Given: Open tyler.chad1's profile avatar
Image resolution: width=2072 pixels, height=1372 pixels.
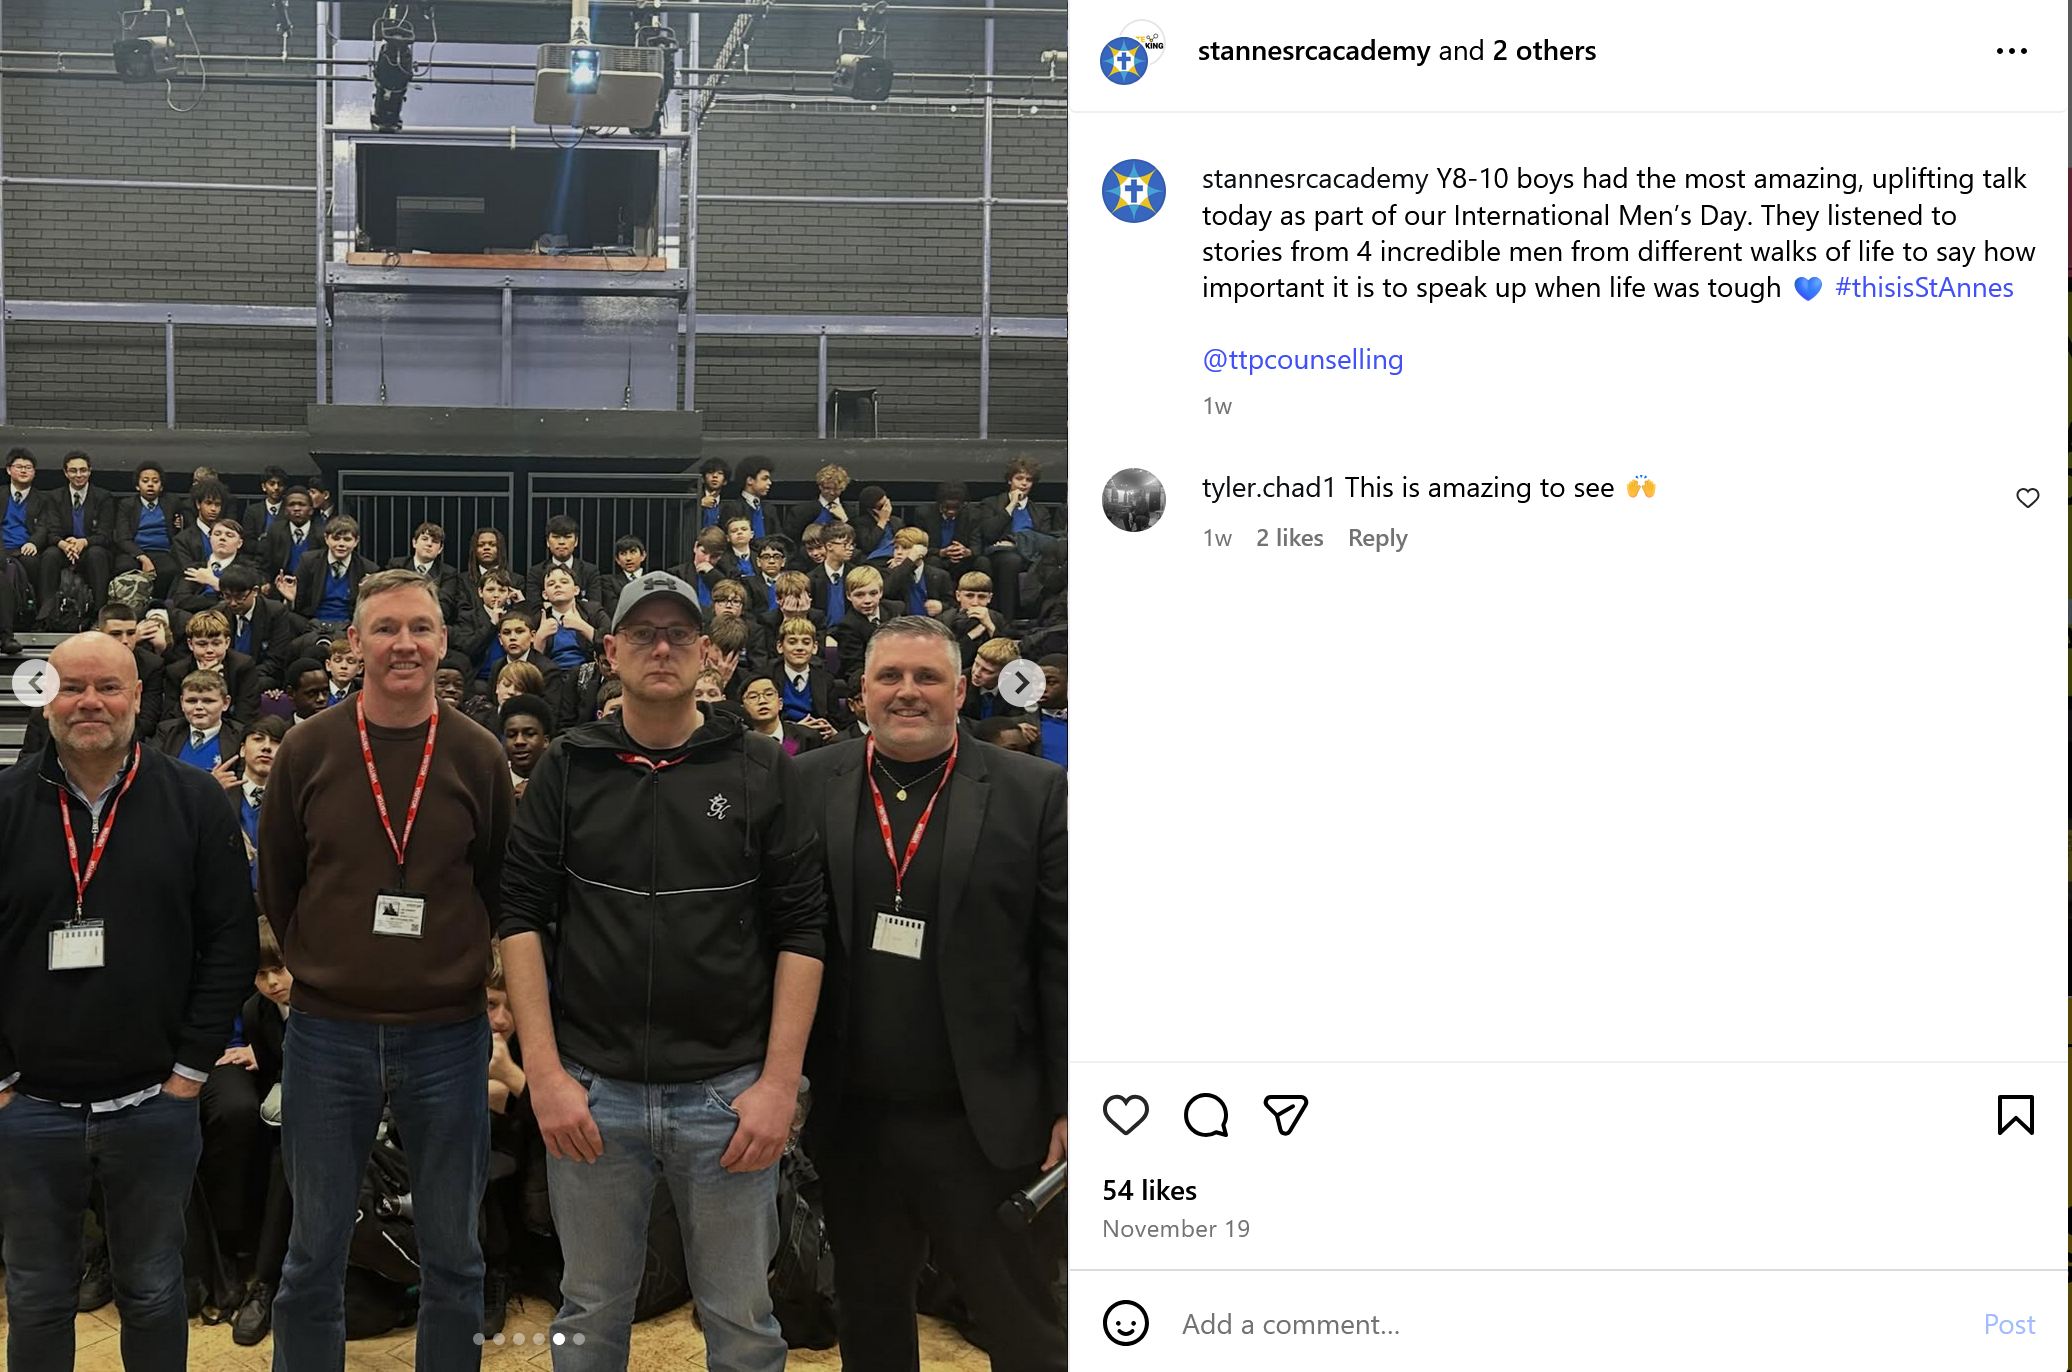Looking at the screenshot, I should click(x=1133, y=500).
